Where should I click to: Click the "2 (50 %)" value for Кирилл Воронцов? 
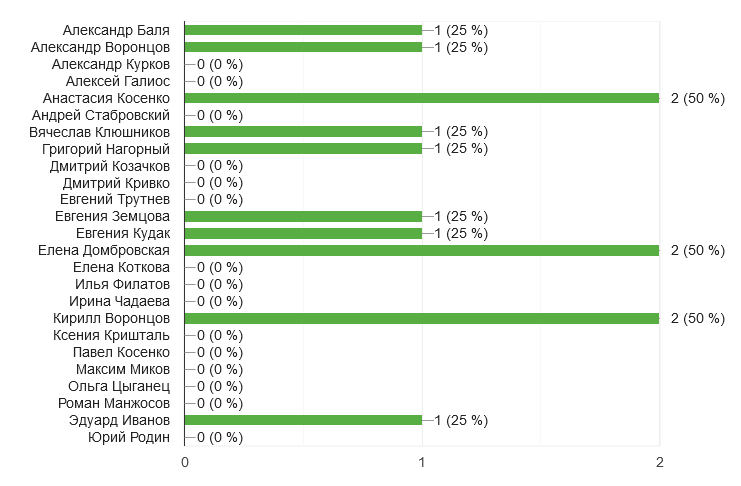coord(698,318)
